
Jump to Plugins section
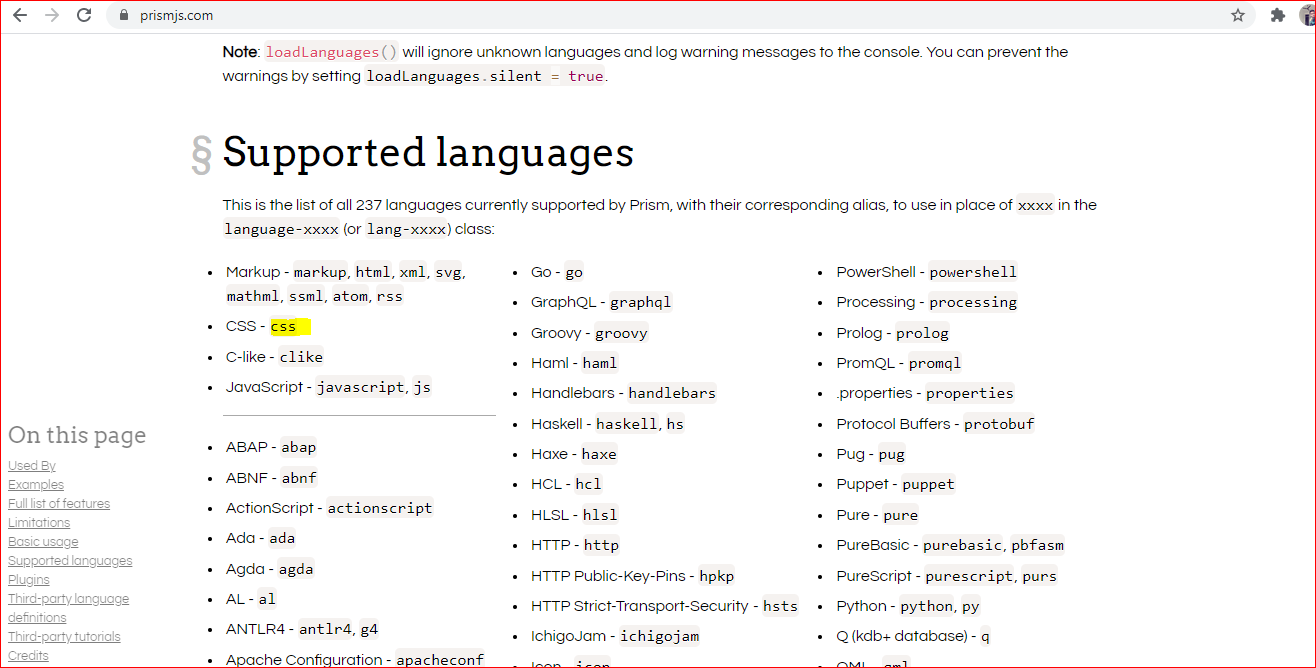pyautogui.click(x=29, y=580)
